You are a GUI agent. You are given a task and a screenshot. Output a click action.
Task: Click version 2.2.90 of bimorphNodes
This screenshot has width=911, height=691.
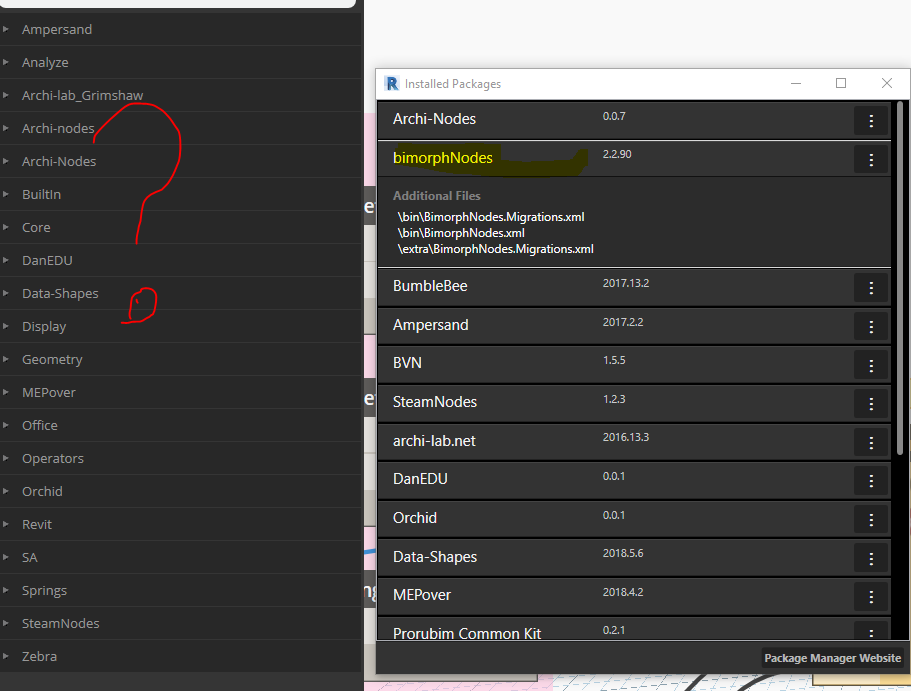617,154
